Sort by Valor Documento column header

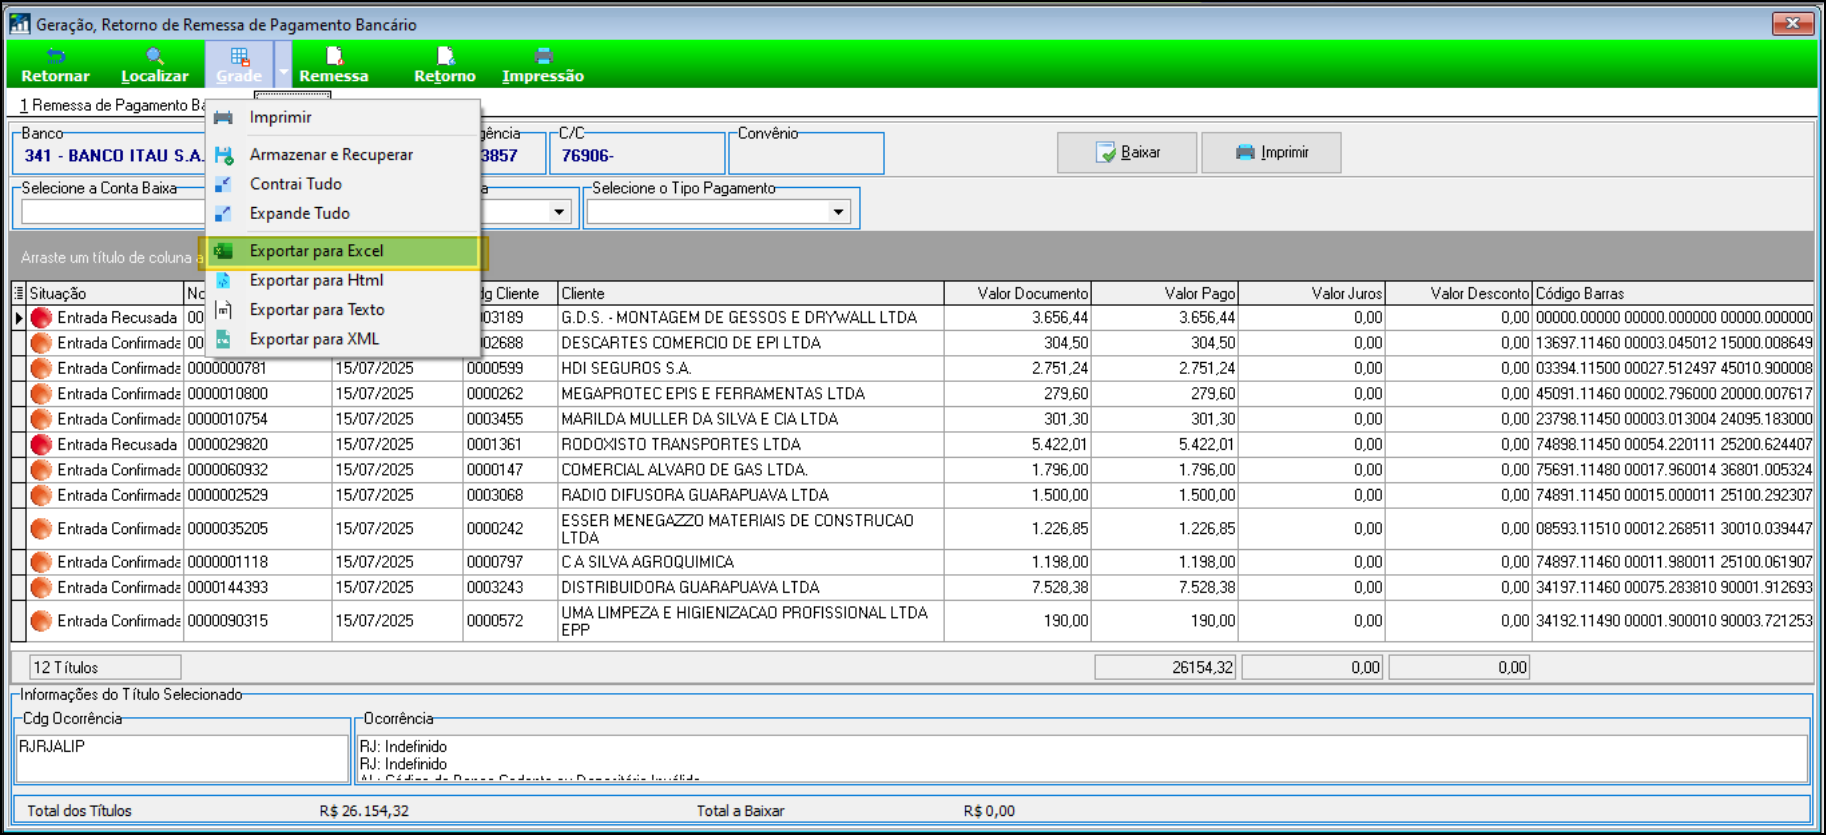point(1017,293)
